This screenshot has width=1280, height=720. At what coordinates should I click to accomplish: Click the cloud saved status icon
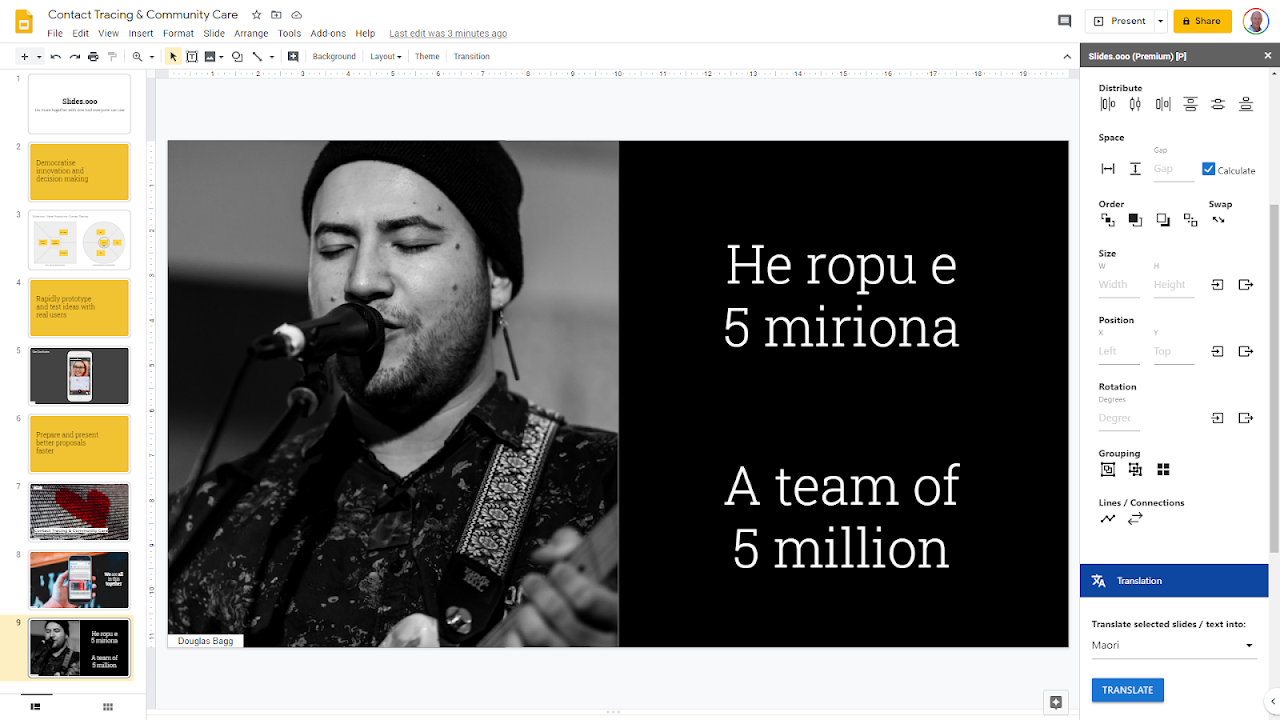coord(296,15)
